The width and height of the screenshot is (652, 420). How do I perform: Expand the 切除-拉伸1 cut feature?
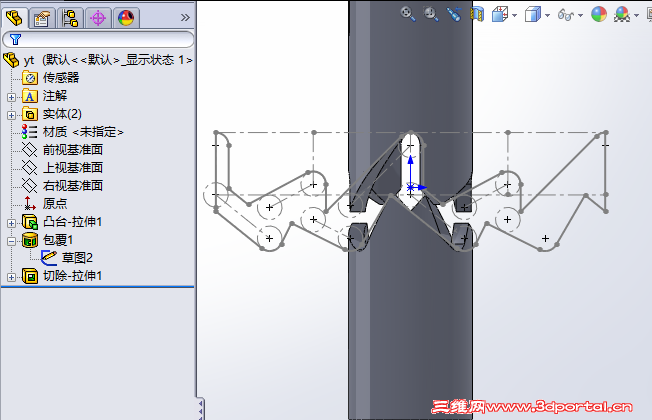point(11,277)
